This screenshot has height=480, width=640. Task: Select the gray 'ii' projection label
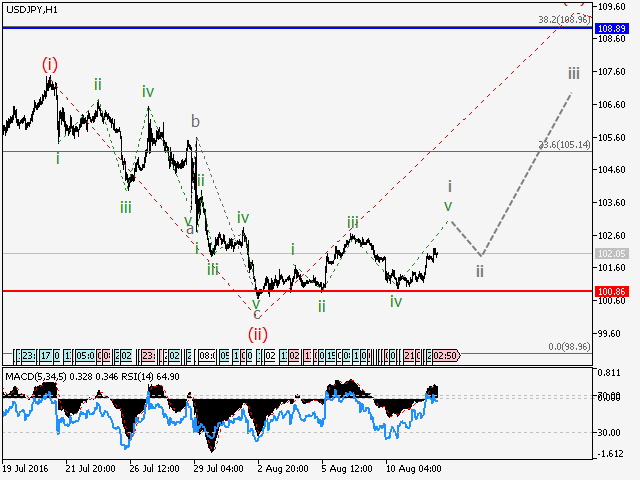tap(480, 271)
